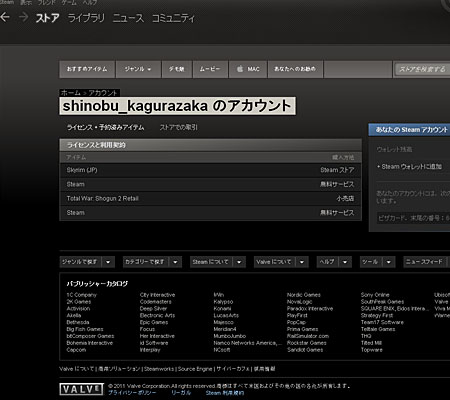Screen dimensions: 450x400
Task: Open the Activision publisher link
Action: (78, 309)
